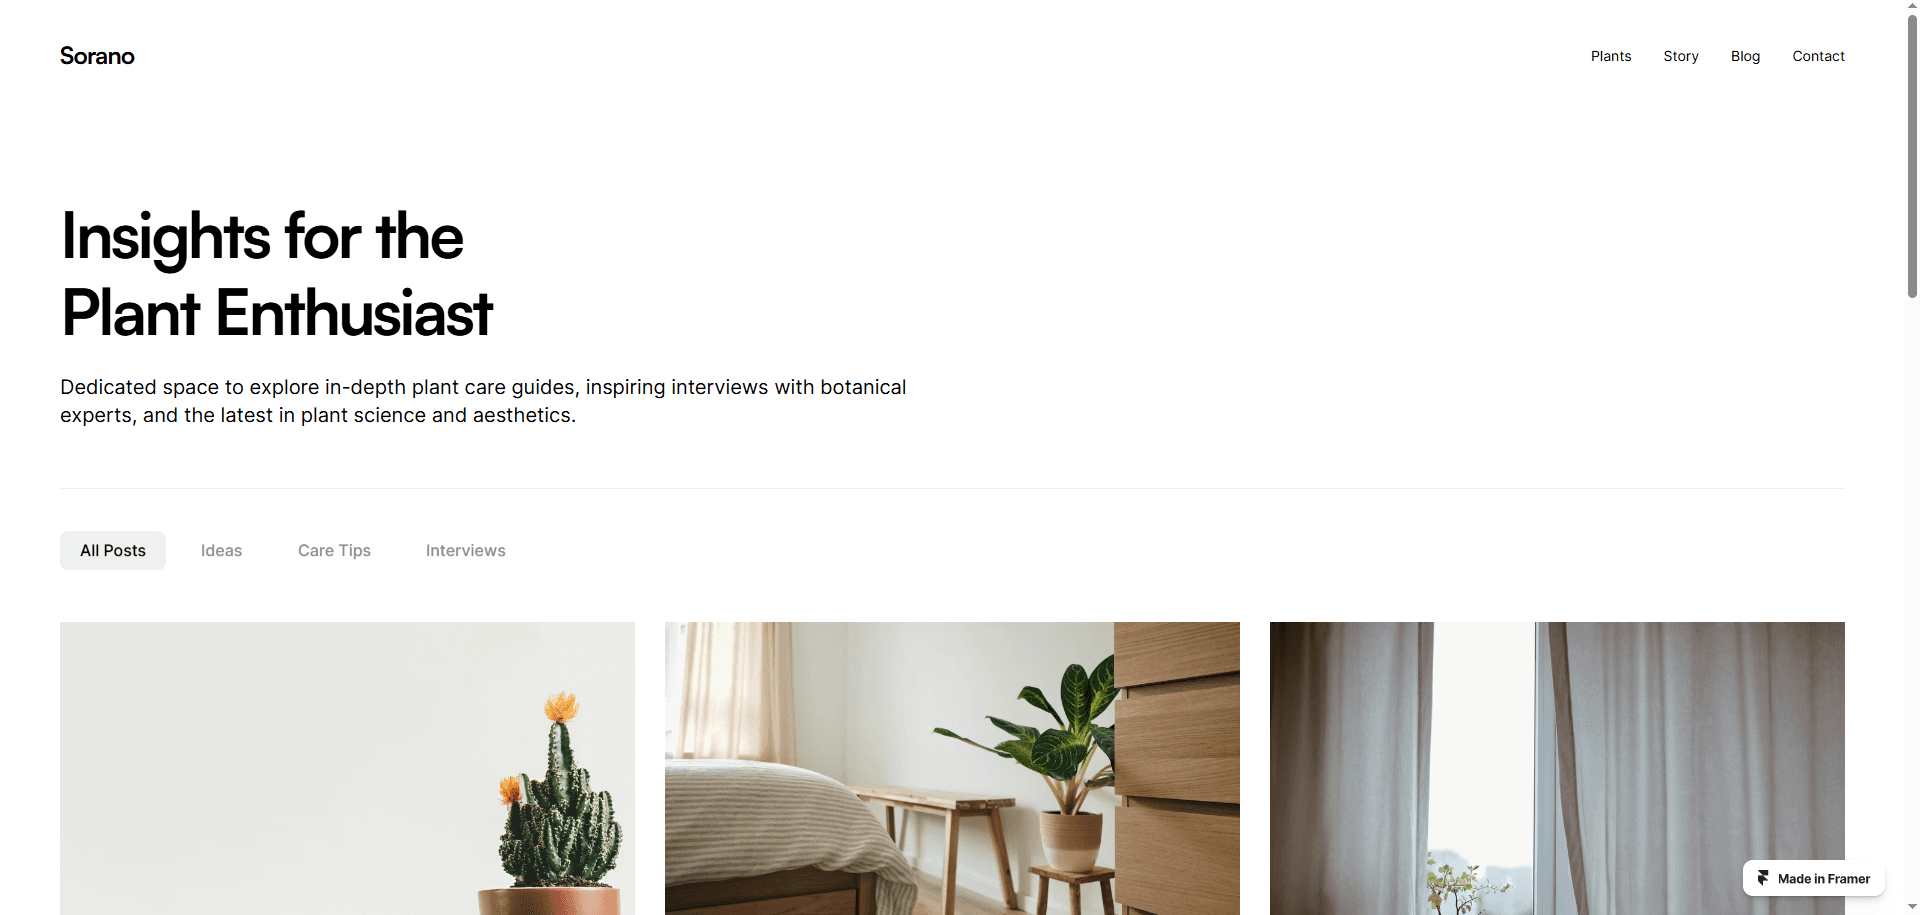This screenshot has height=915, width=1920.
Task: Click the empty scrollbar track below thumb
Action: click(x=1912, y=600)
